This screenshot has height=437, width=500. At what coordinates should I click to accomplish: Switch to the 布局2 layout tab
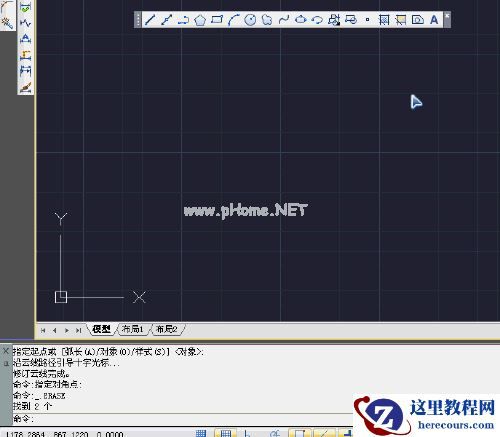[x=167, y=329]
